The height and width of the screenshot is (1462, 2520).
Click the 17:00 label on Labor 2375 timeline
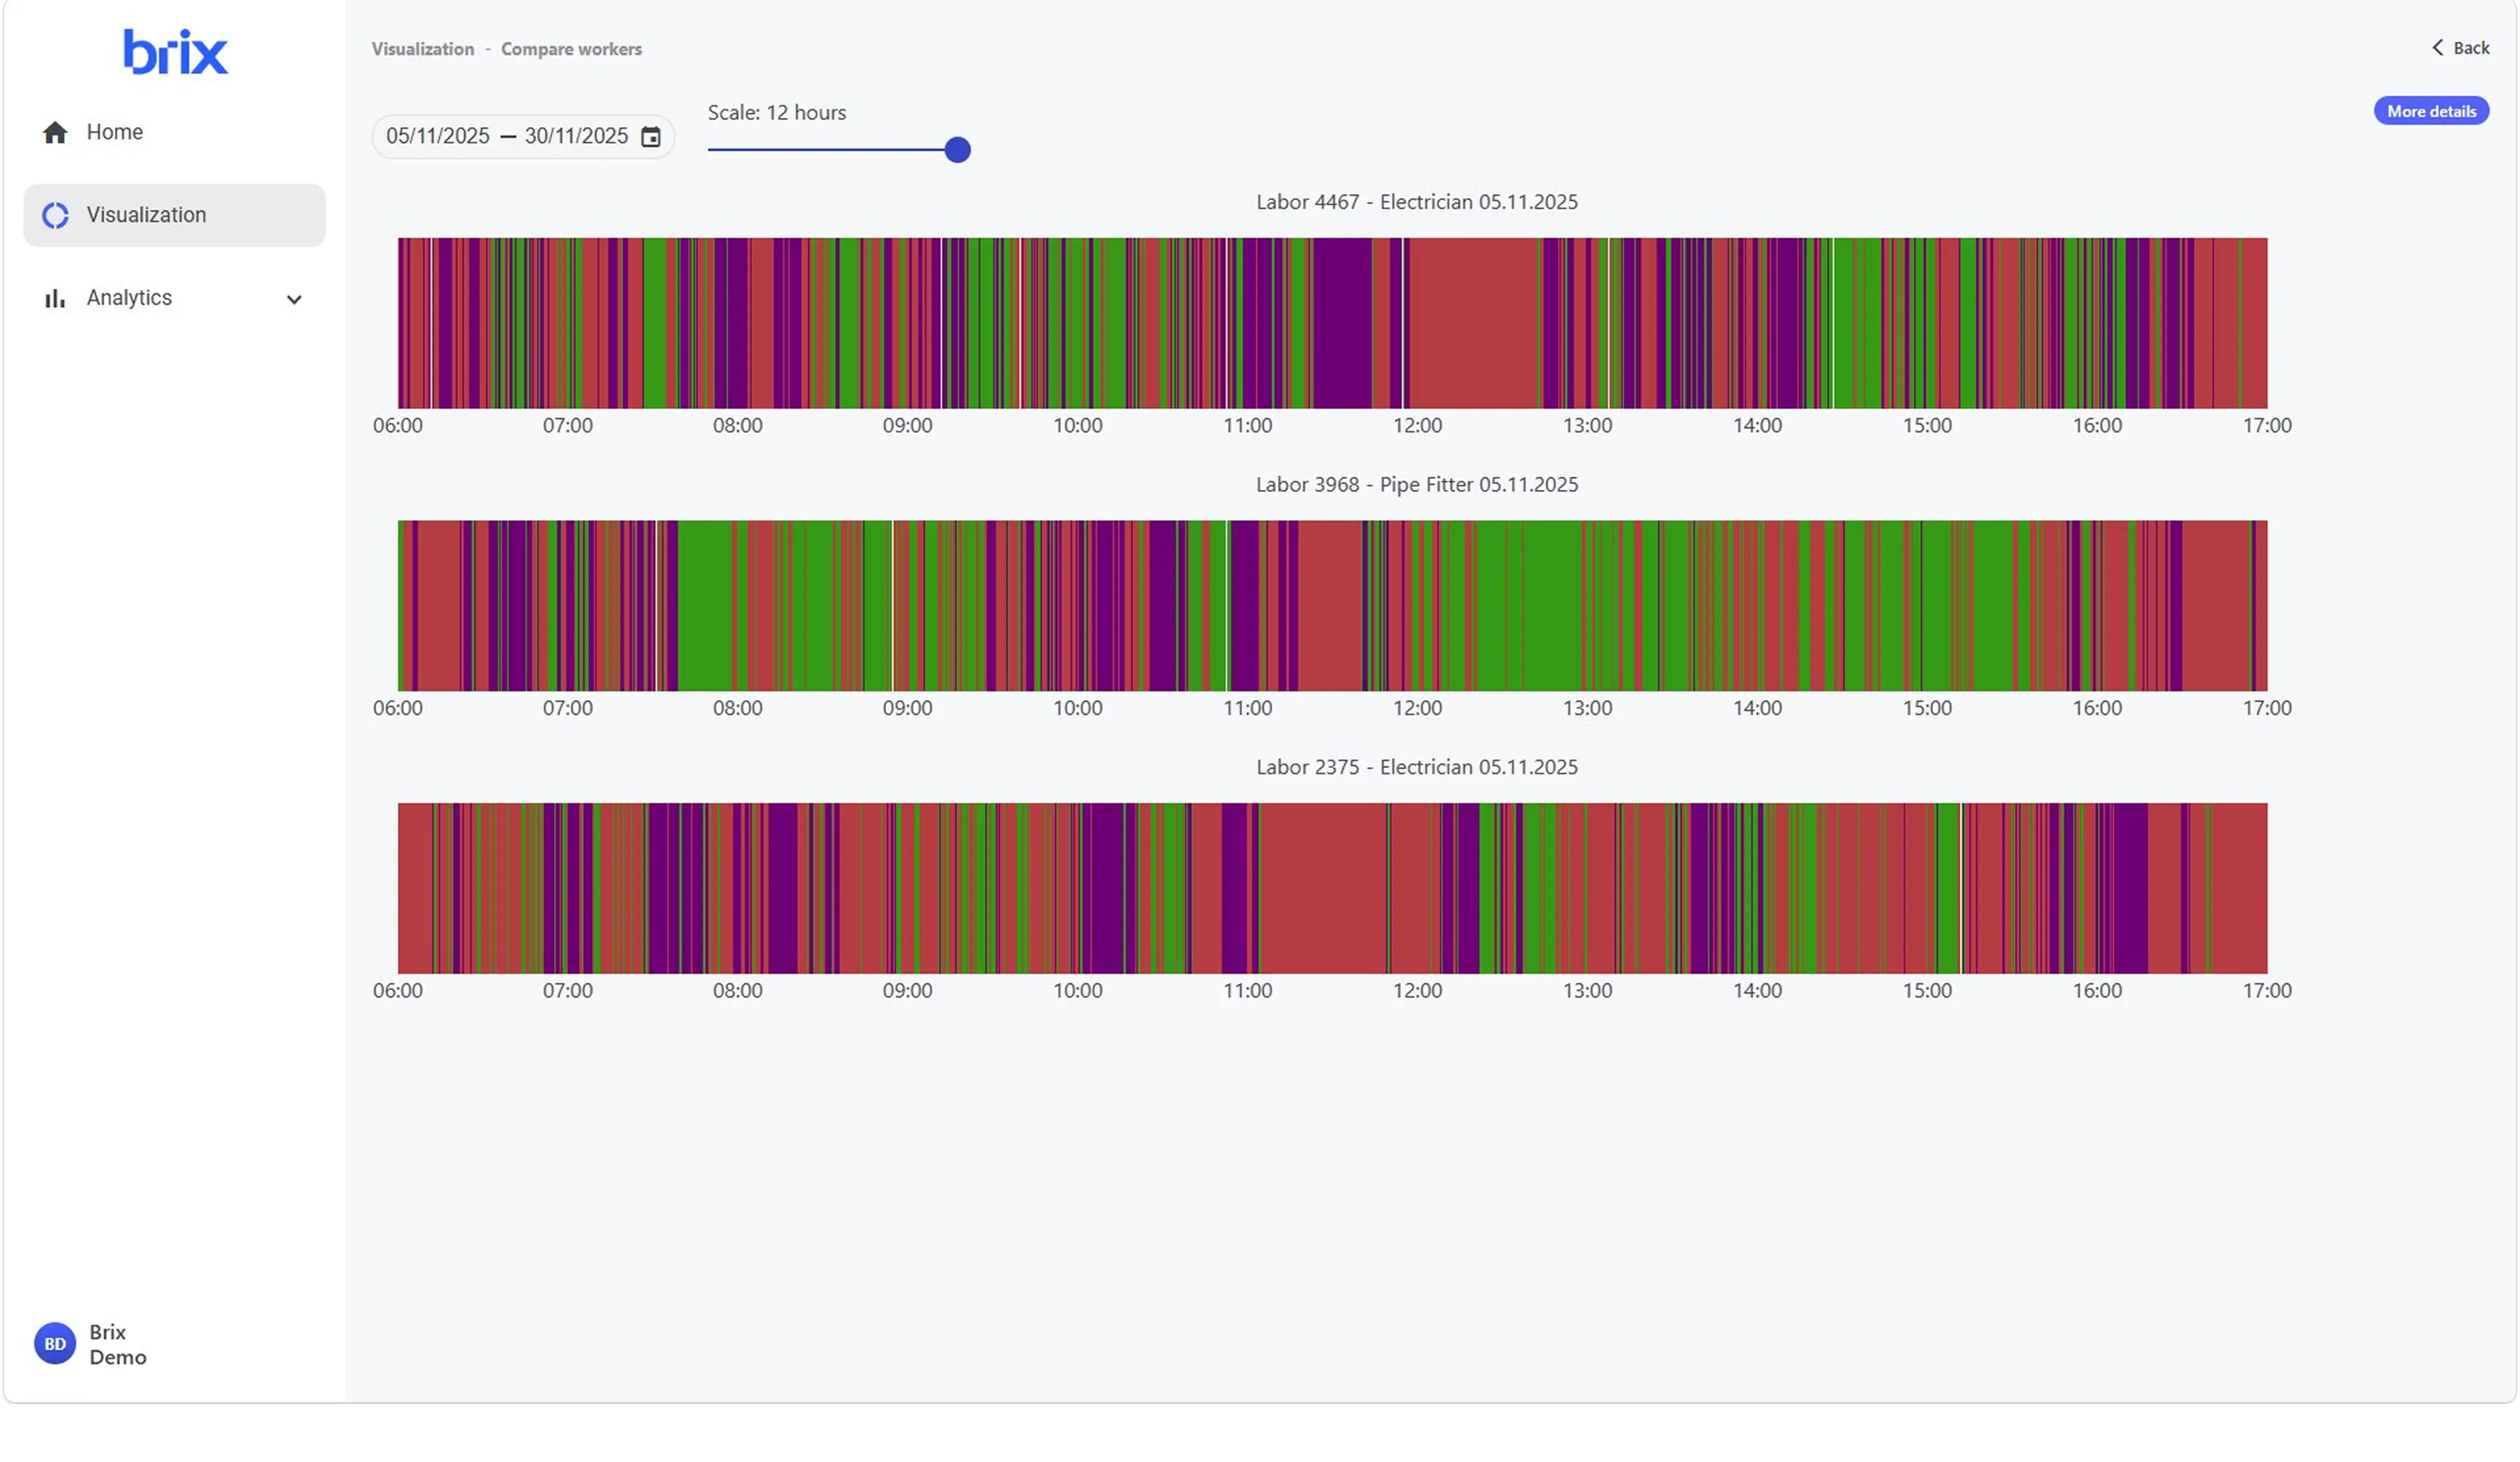pyautogui.click(x=2266, y=991)
